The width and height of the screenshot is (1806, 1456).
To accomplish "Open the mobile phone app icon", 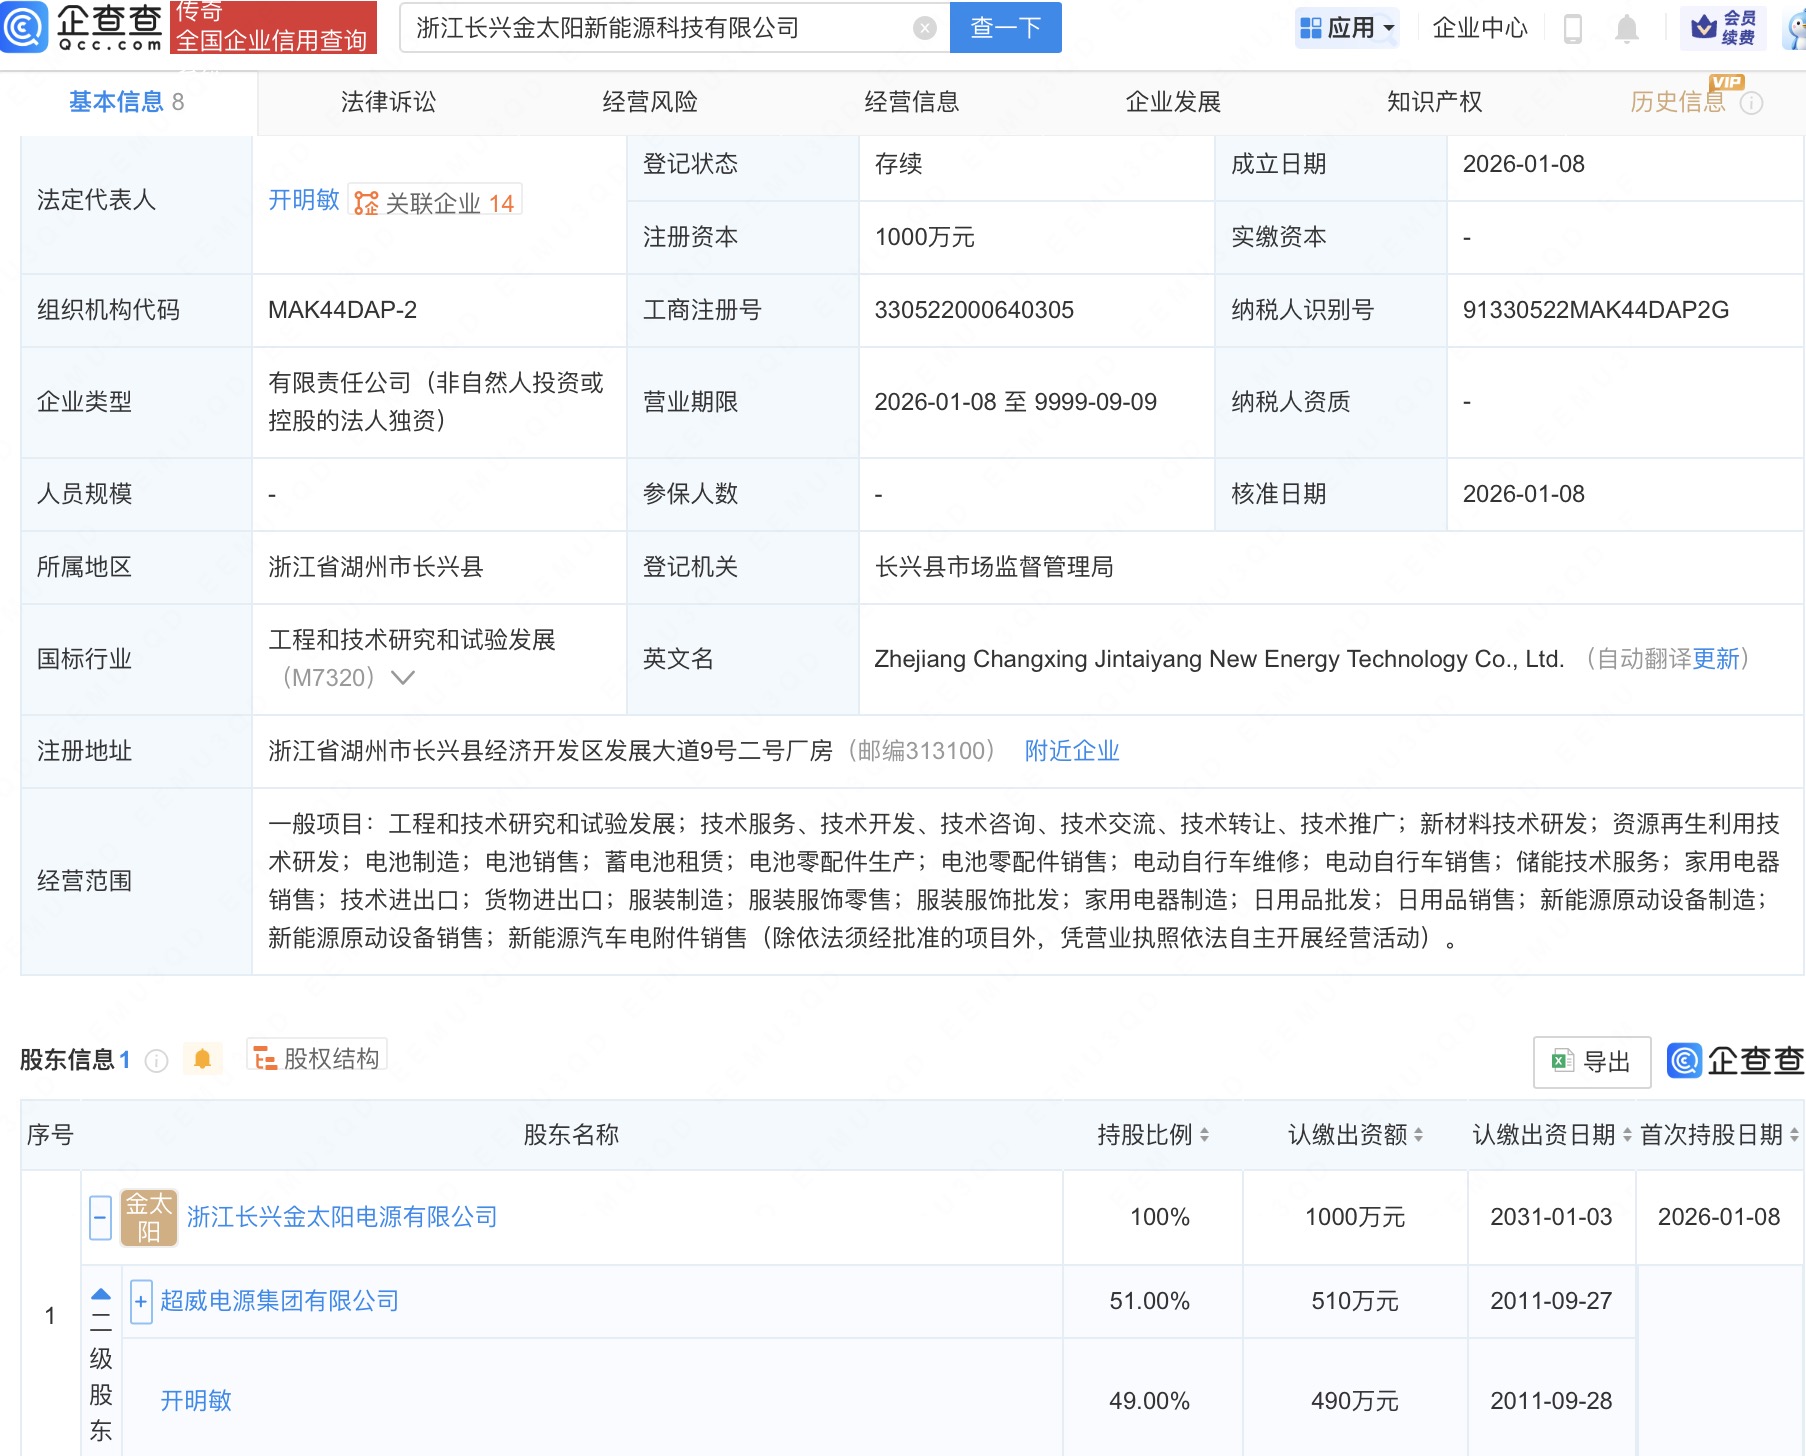I will pos(1572,29).
